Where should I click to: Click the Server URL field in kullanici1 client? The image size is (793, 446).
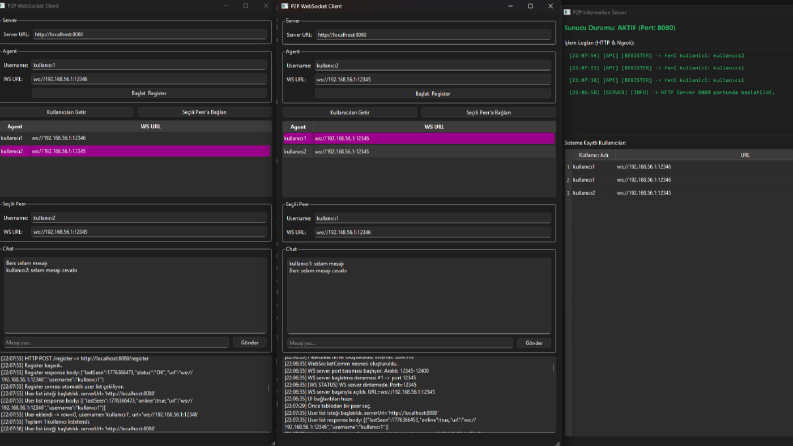coord(150,34)
